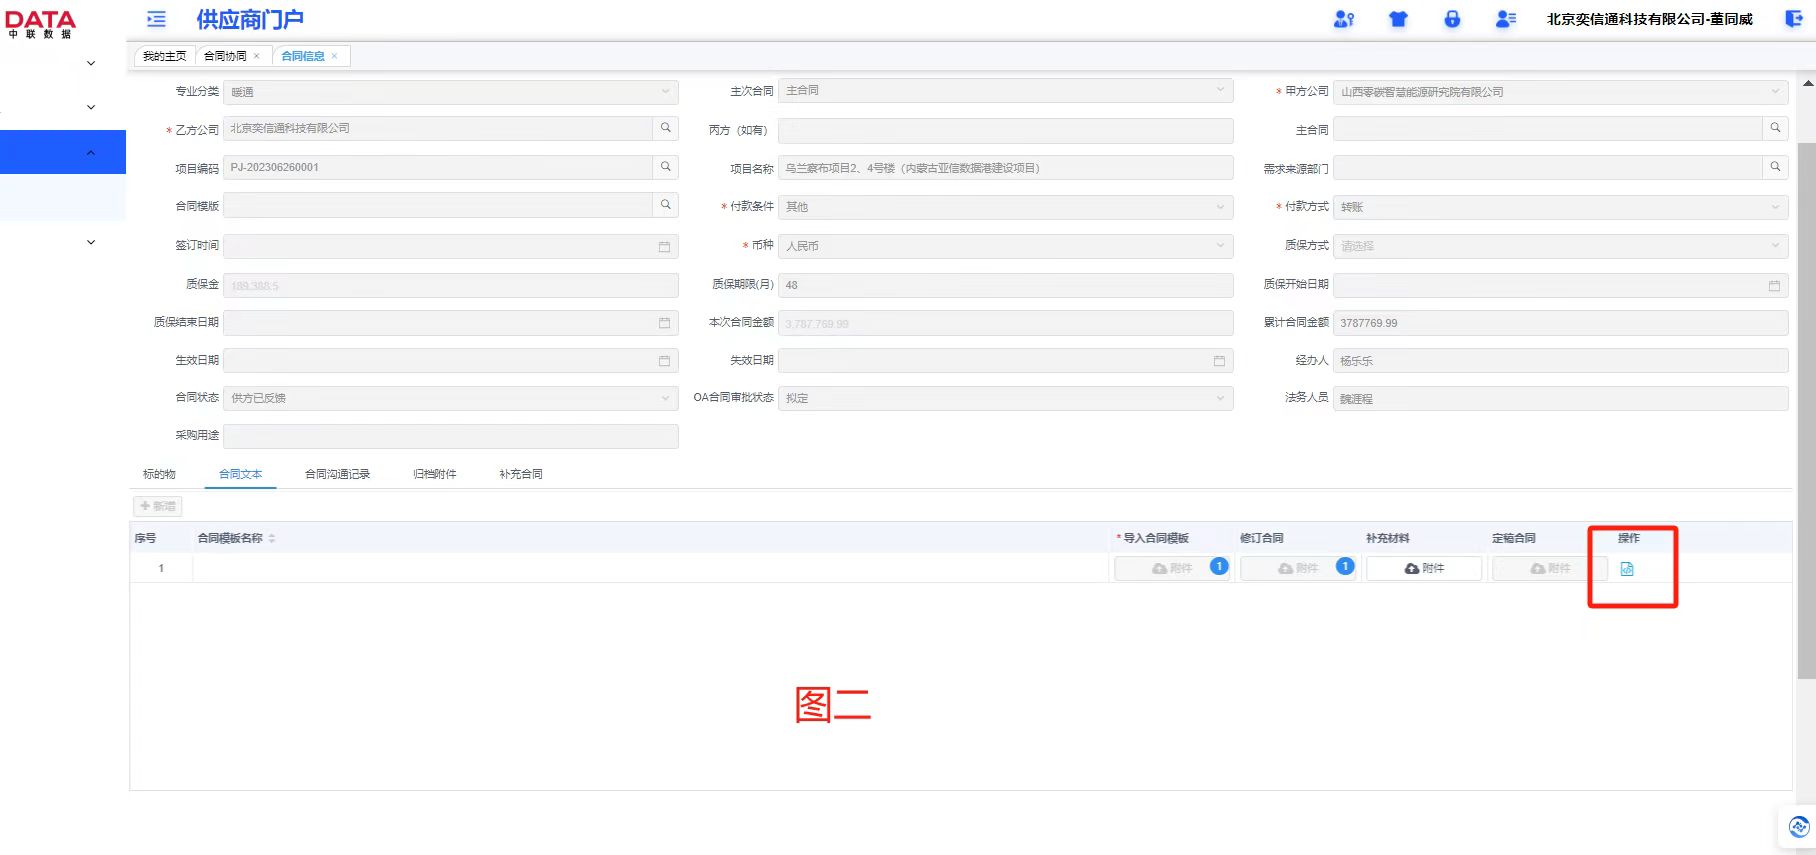Click the search icon for 项目编码
This screenshot has width=1816, height=855.
coord(666,167)
